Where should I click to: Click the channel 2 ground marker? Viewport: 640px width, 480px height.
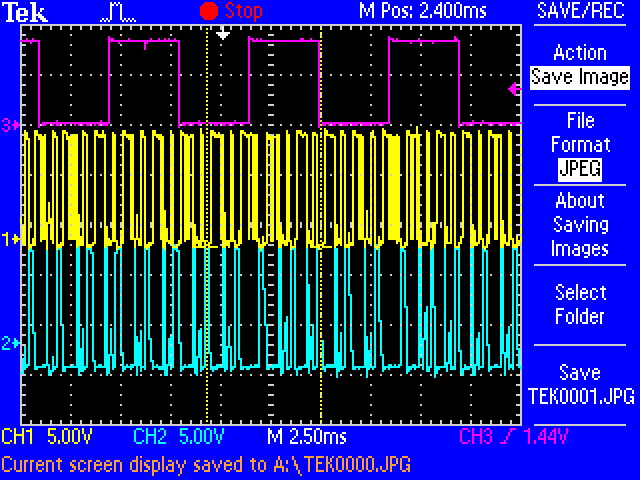point(10,344)
